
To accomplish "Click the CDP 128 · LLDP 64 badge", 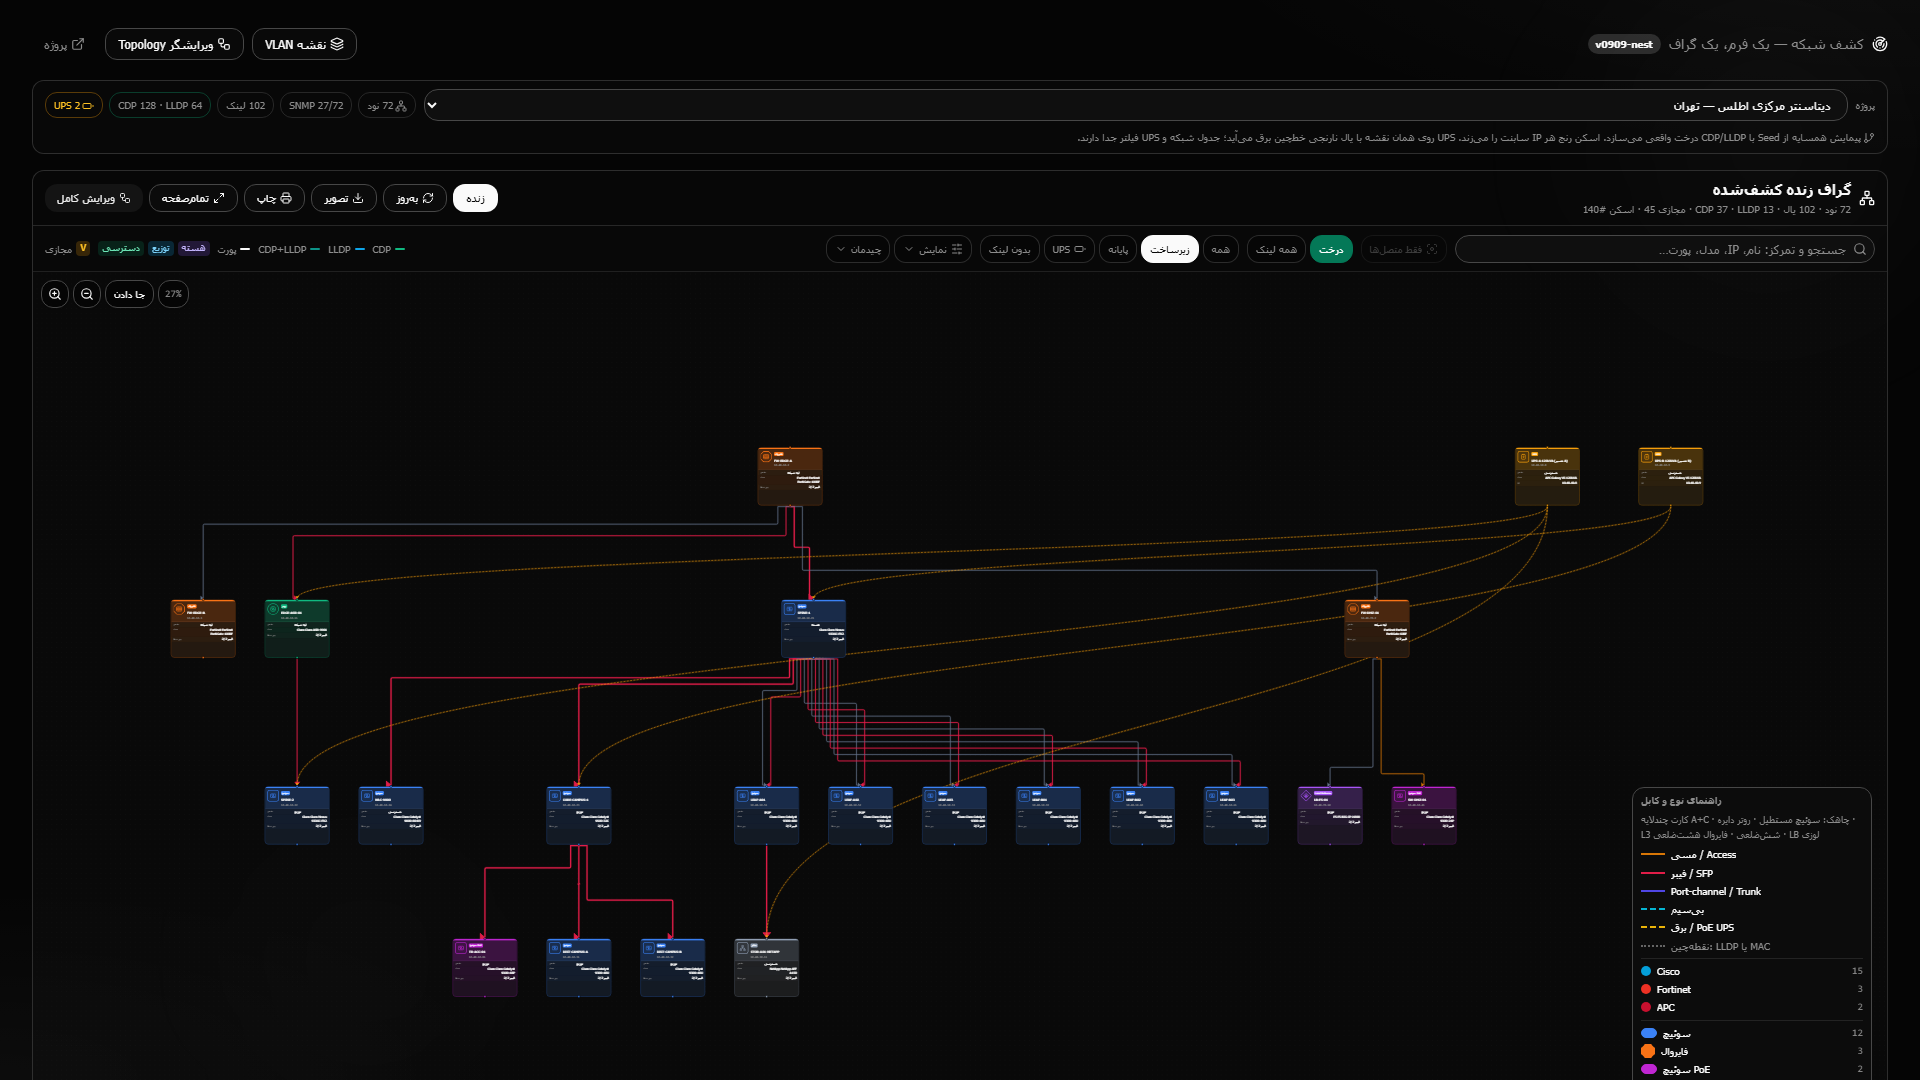I will tap(160, 105).
